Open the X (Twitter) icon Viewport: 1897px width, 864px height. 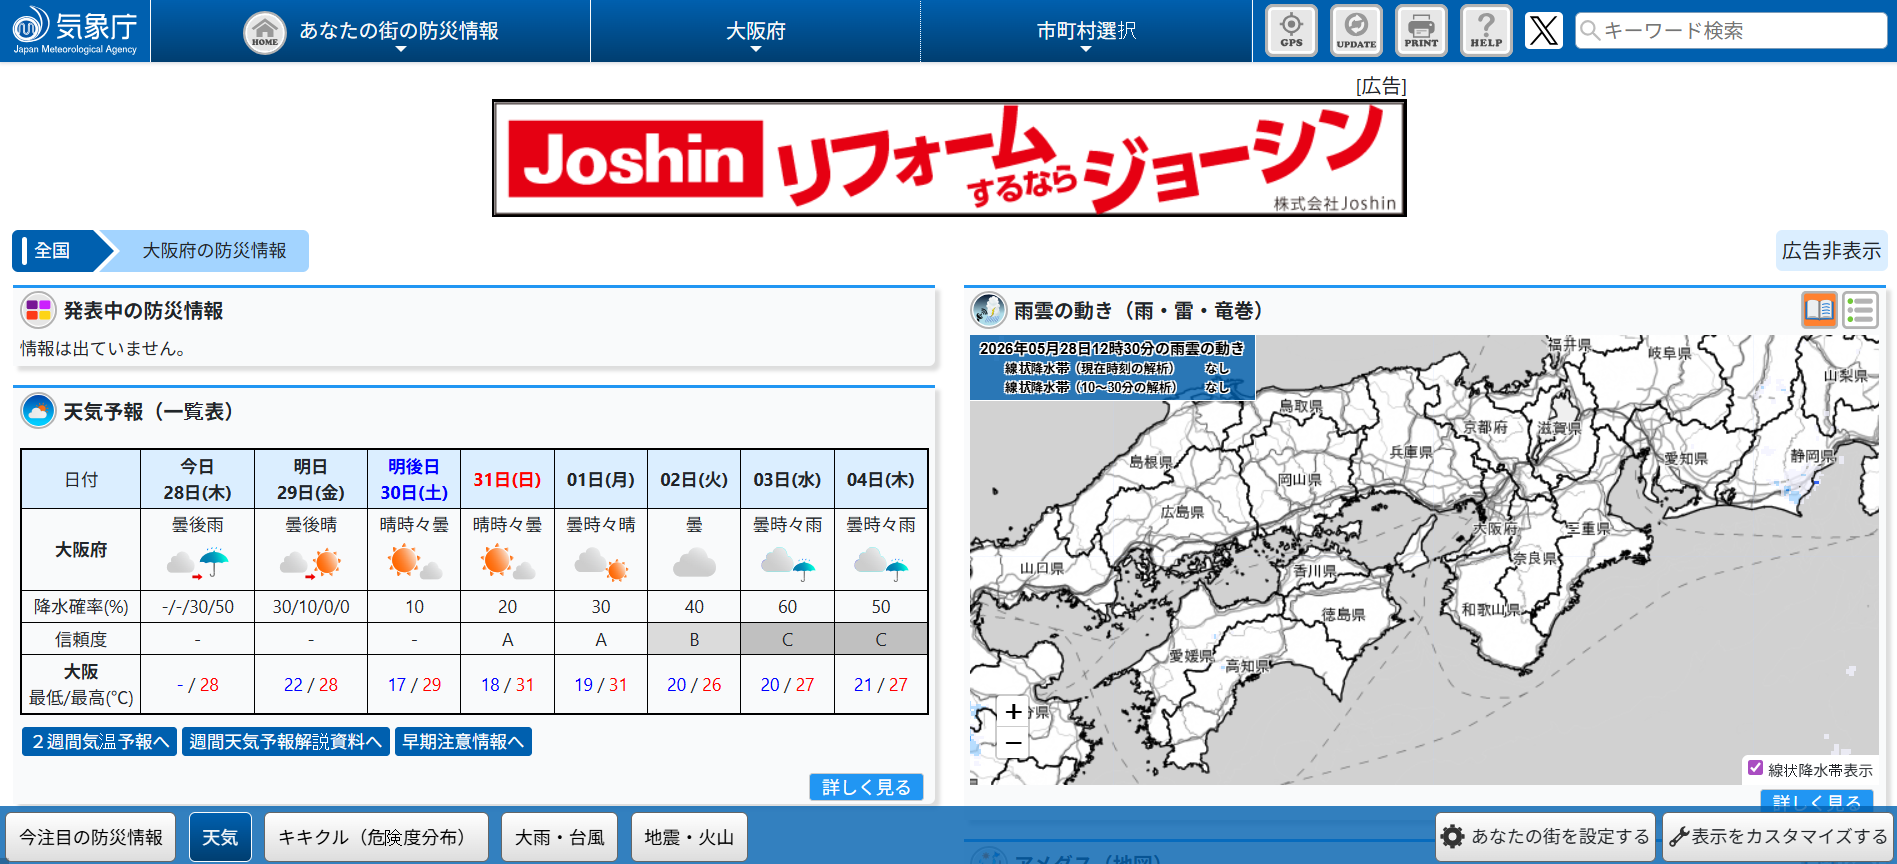point(1544,30)
